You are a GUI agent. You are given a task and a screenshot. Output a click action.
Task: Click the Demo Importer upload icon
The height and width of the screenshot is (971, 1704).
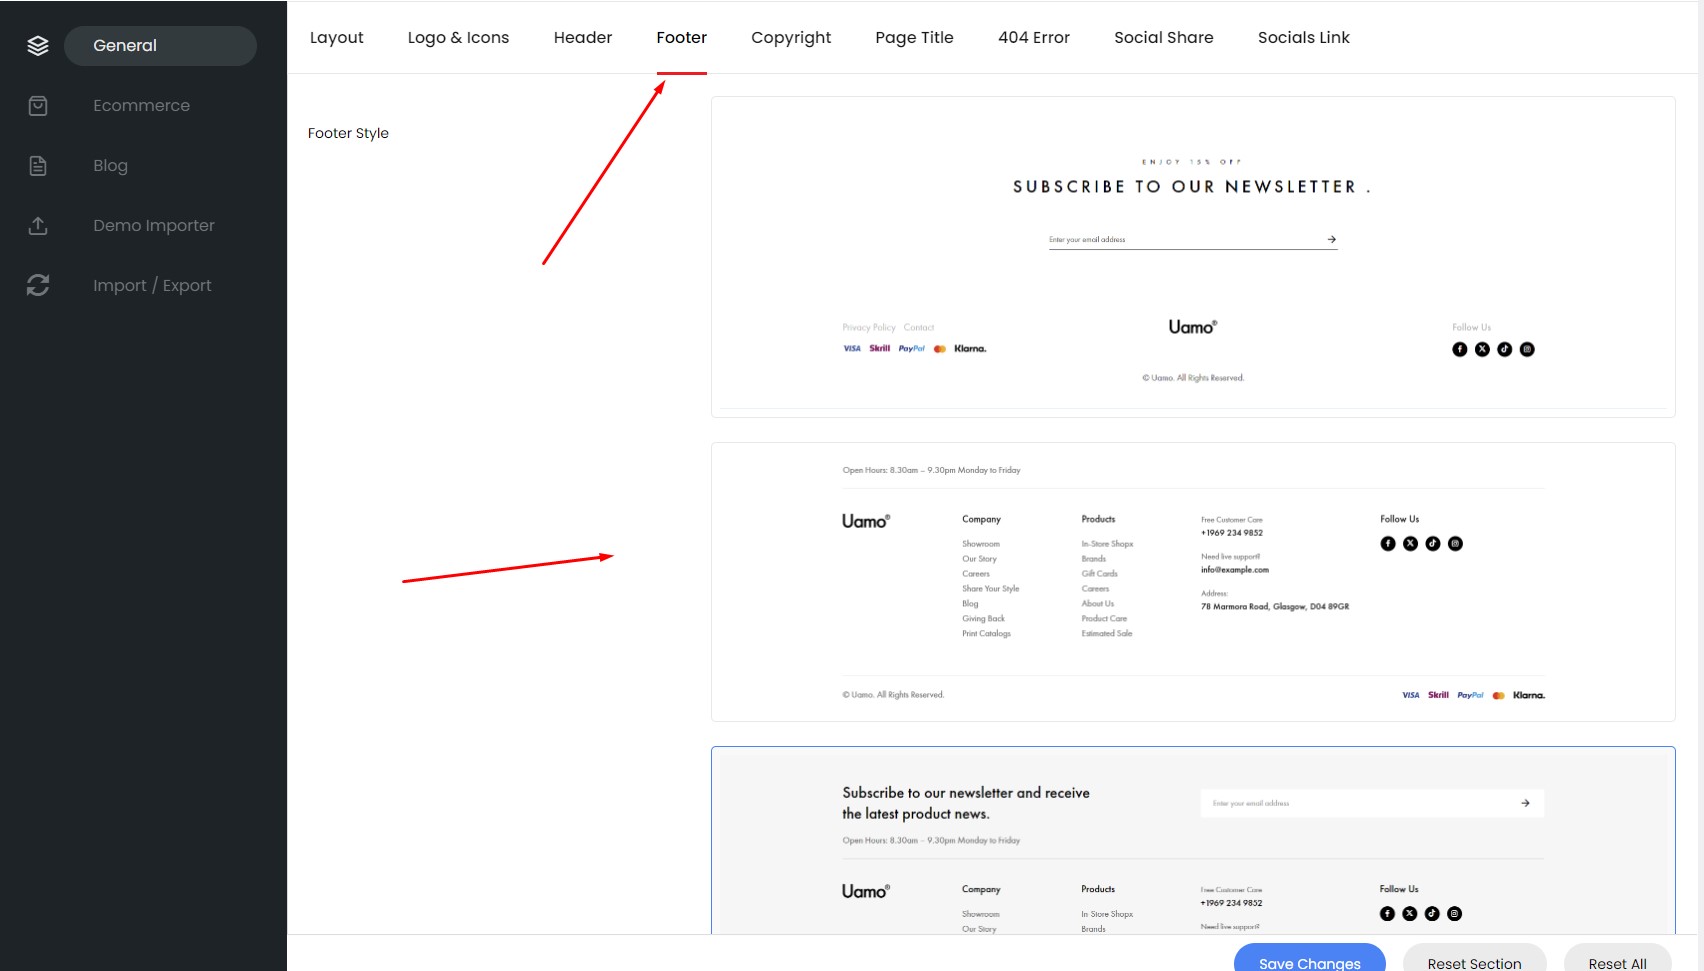point(38,226)
